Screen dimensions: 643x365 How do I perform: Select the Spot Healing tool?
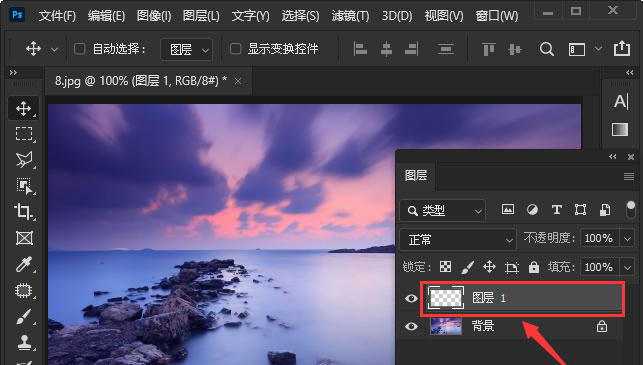(x=23, y=290)
